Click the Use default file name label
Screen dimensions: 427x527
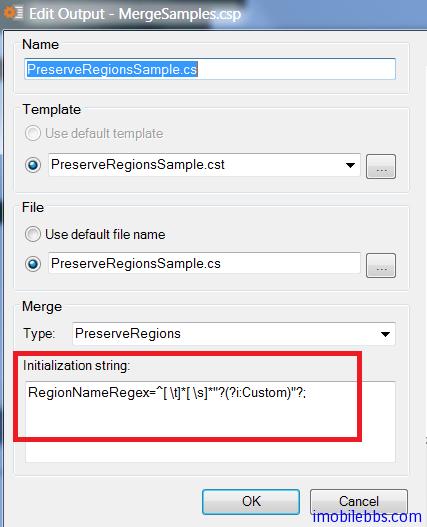[x=105, y=235]
